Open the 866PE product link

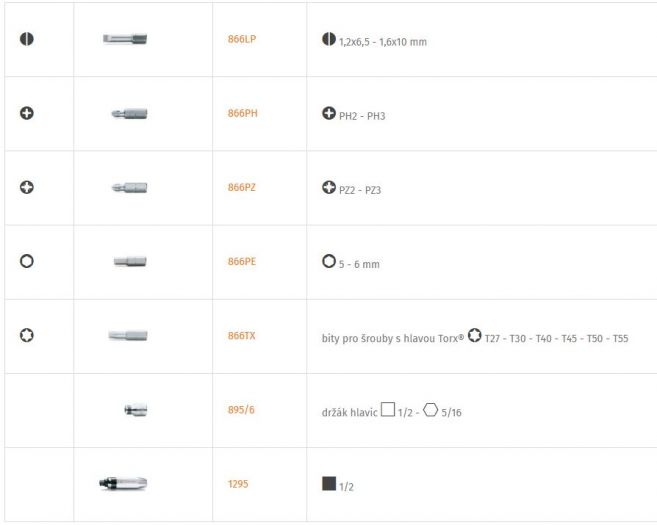coord(241,261)
